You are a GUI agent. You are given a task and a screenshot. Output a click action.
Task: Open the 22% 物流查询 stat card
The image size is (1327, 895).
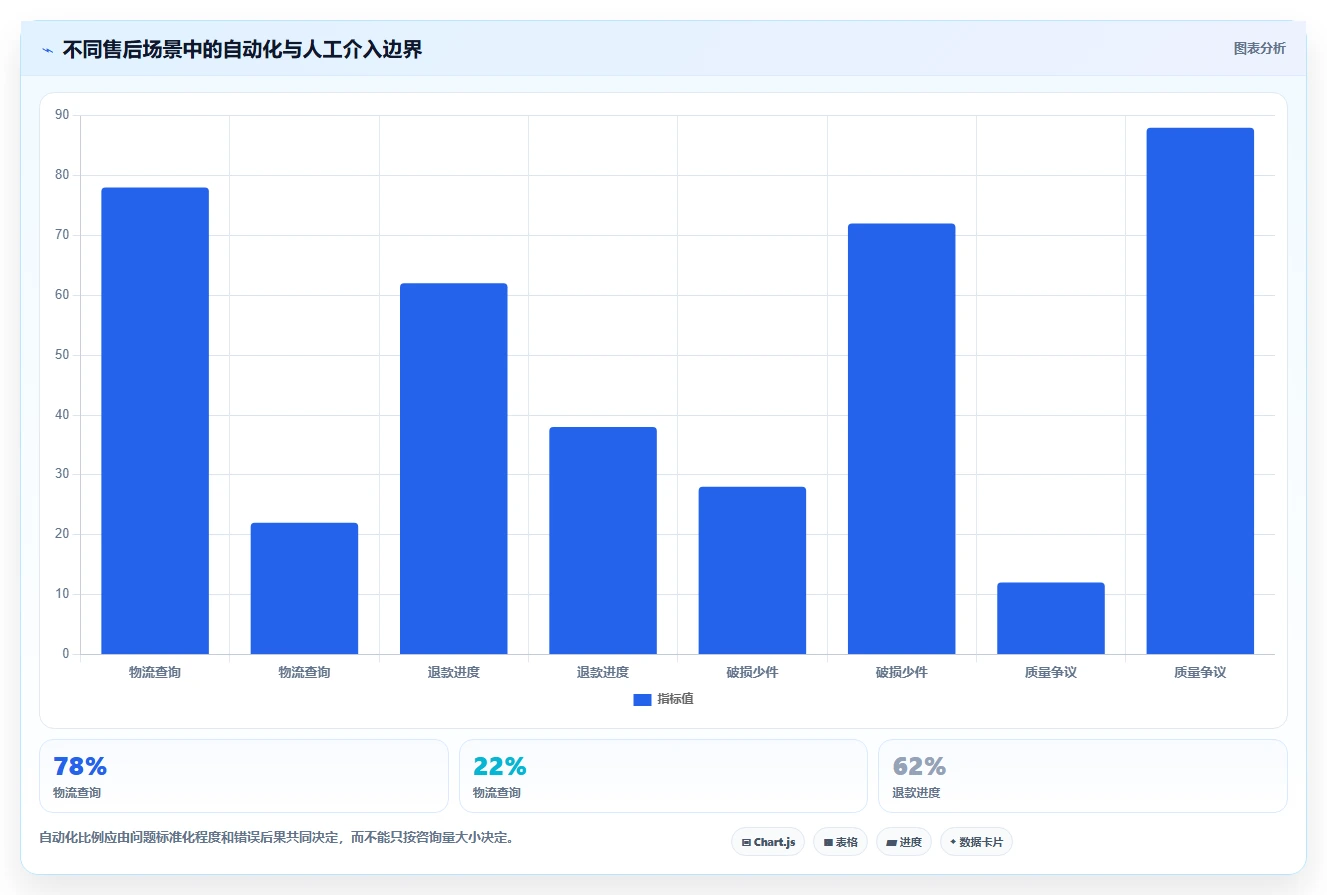(x=663, y=776)
